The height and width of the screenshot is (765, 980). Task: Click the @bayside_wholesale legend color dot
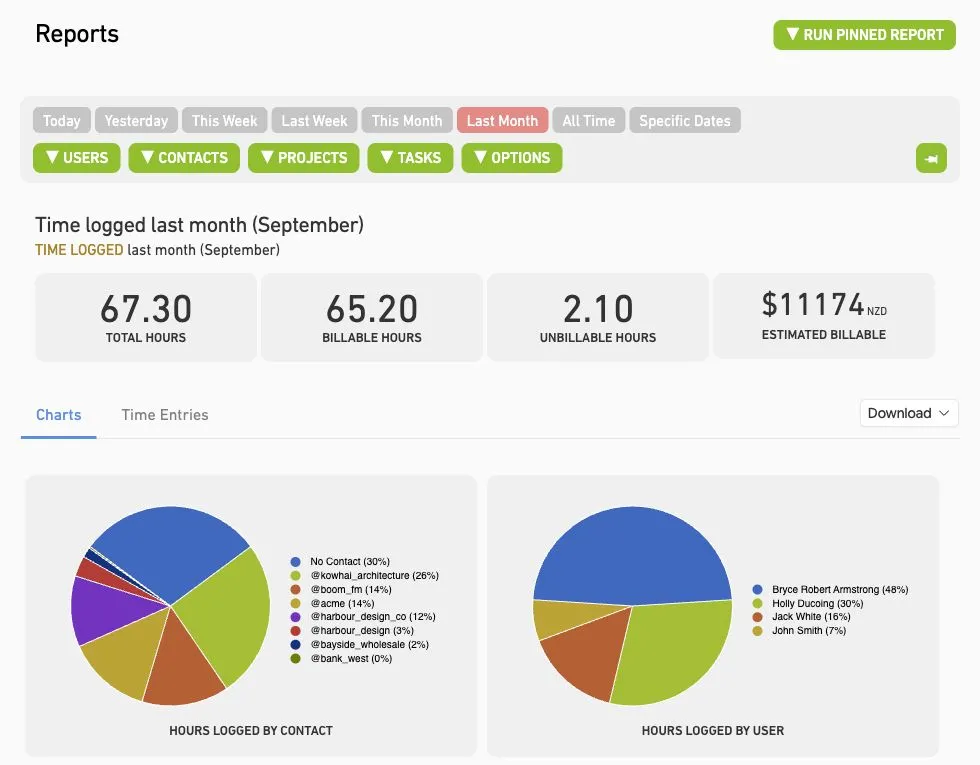tap(296, 644)
